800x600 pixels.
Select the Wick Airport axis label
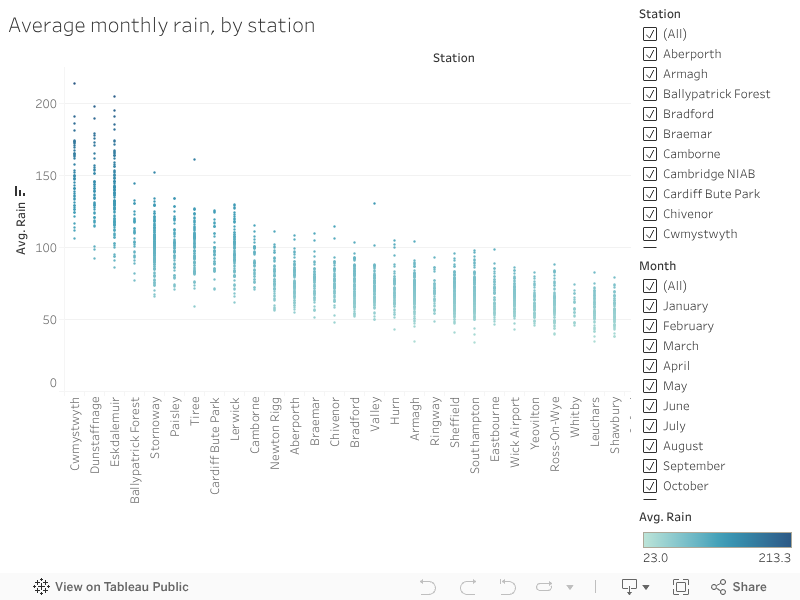pos(514,432)
